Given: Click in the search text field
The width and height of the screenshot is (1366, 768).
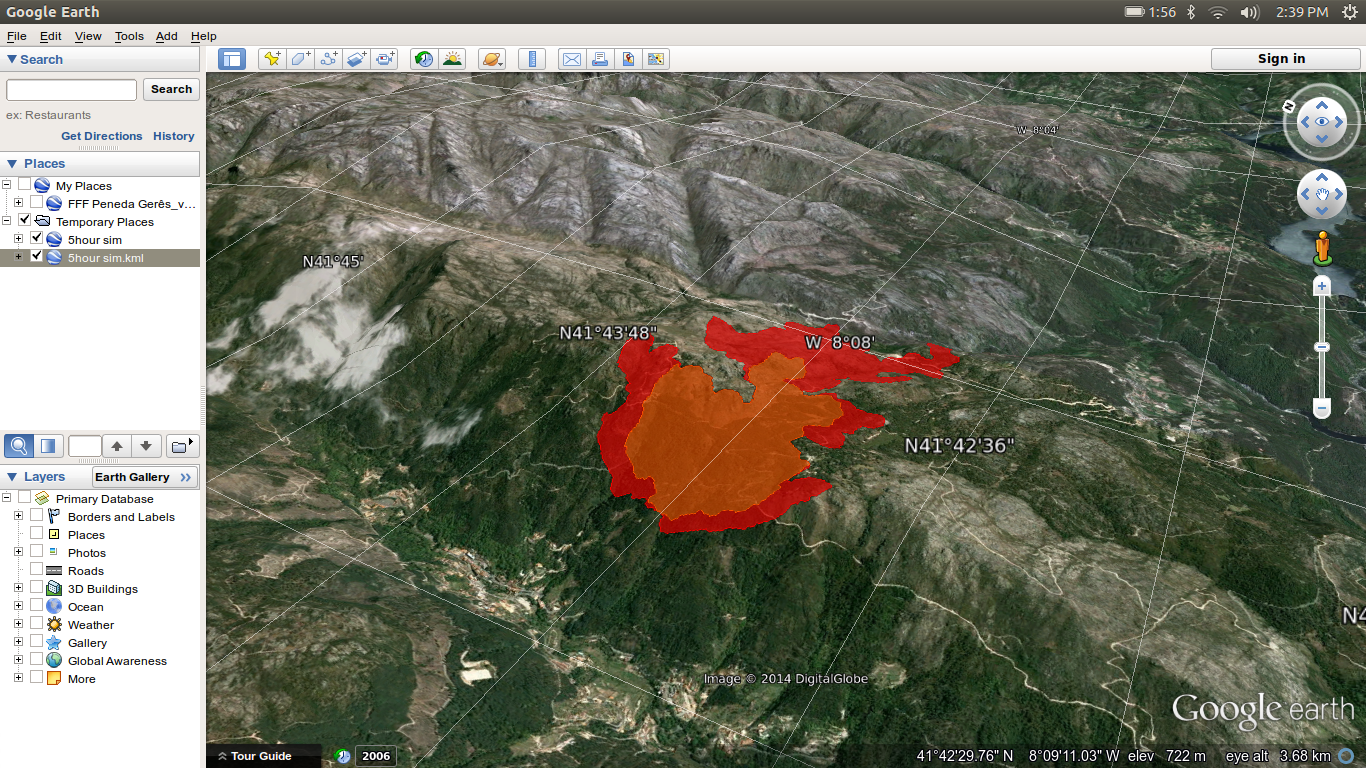Looking at the screenshot, I should click(71, 90).
